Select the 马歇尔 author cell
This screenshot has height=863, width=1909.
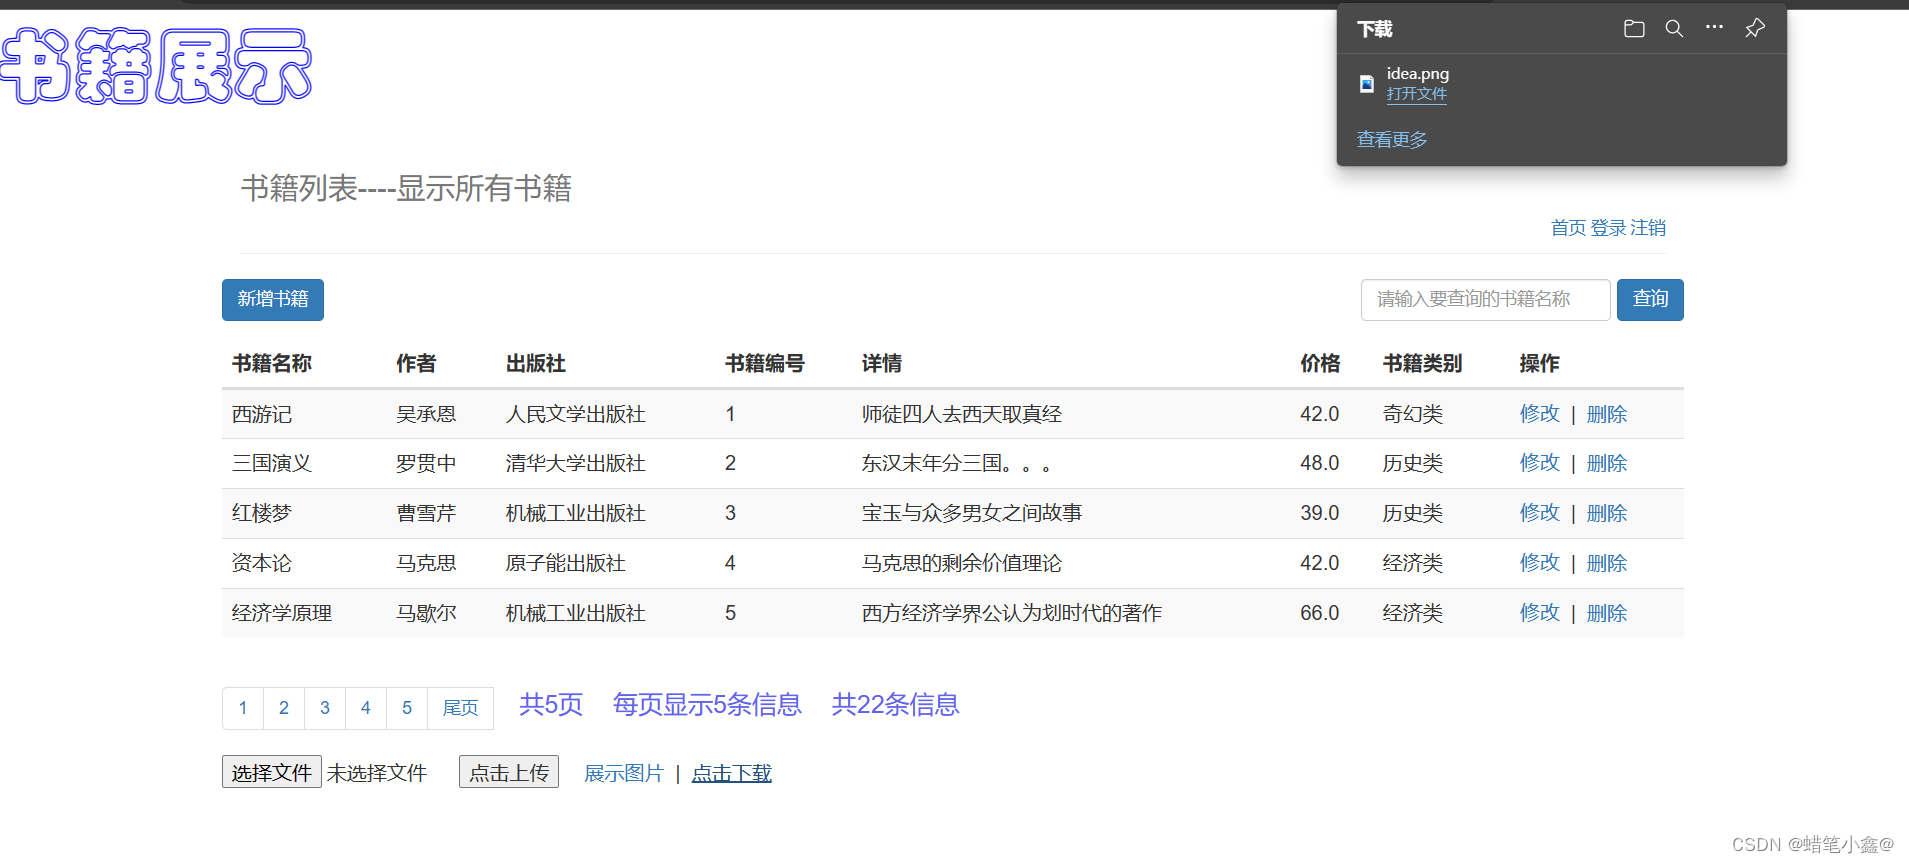pos(426,613)
